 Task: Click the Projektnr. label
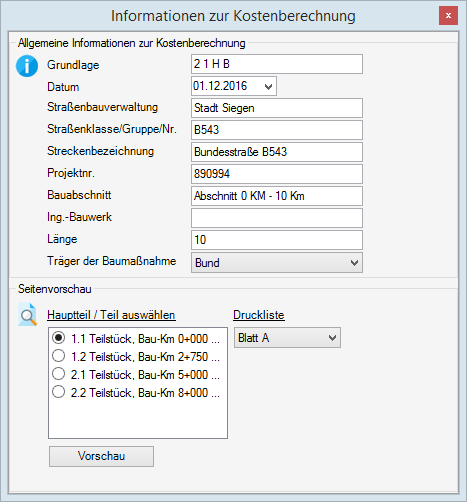pyautogui.click(x=71, y=173)
